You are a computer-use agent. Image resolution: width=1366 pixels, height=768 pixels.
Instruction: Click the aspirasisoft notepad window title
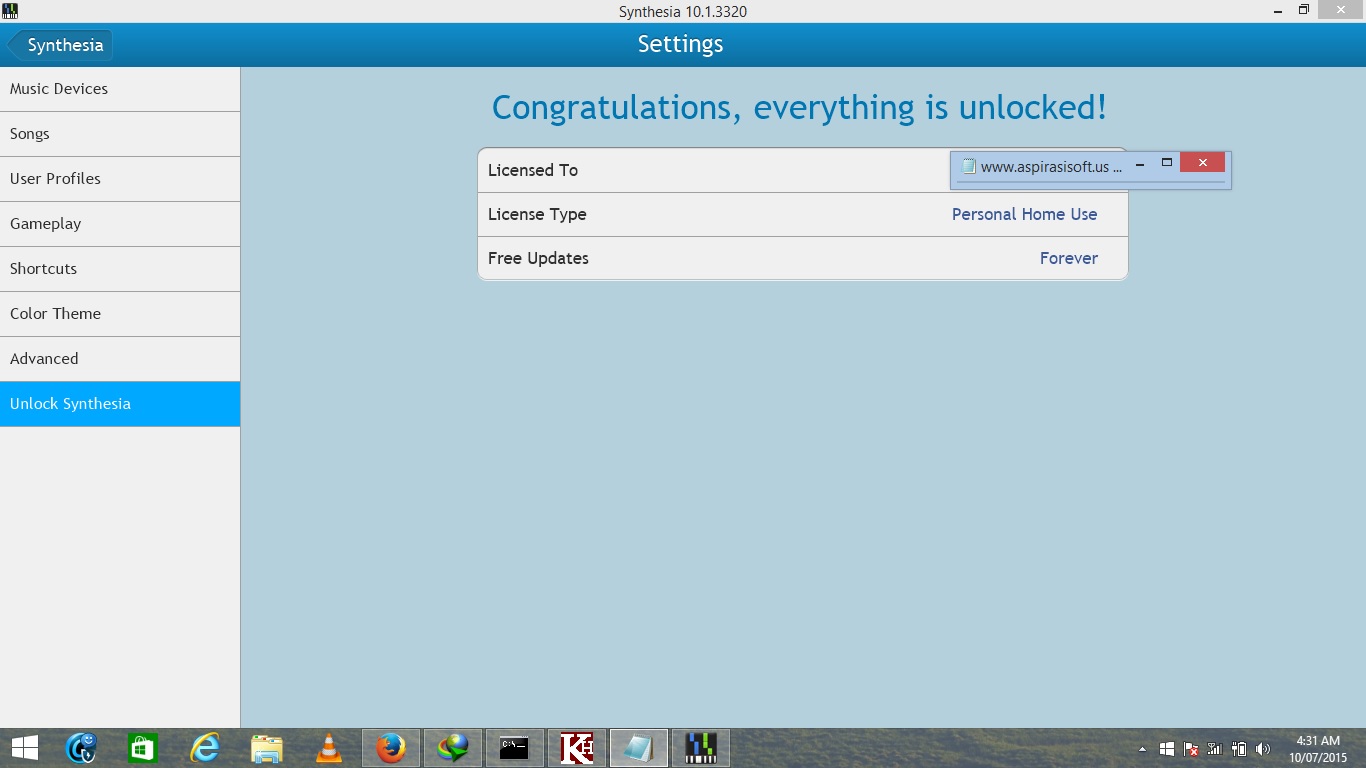click(x=1051, y=167)
